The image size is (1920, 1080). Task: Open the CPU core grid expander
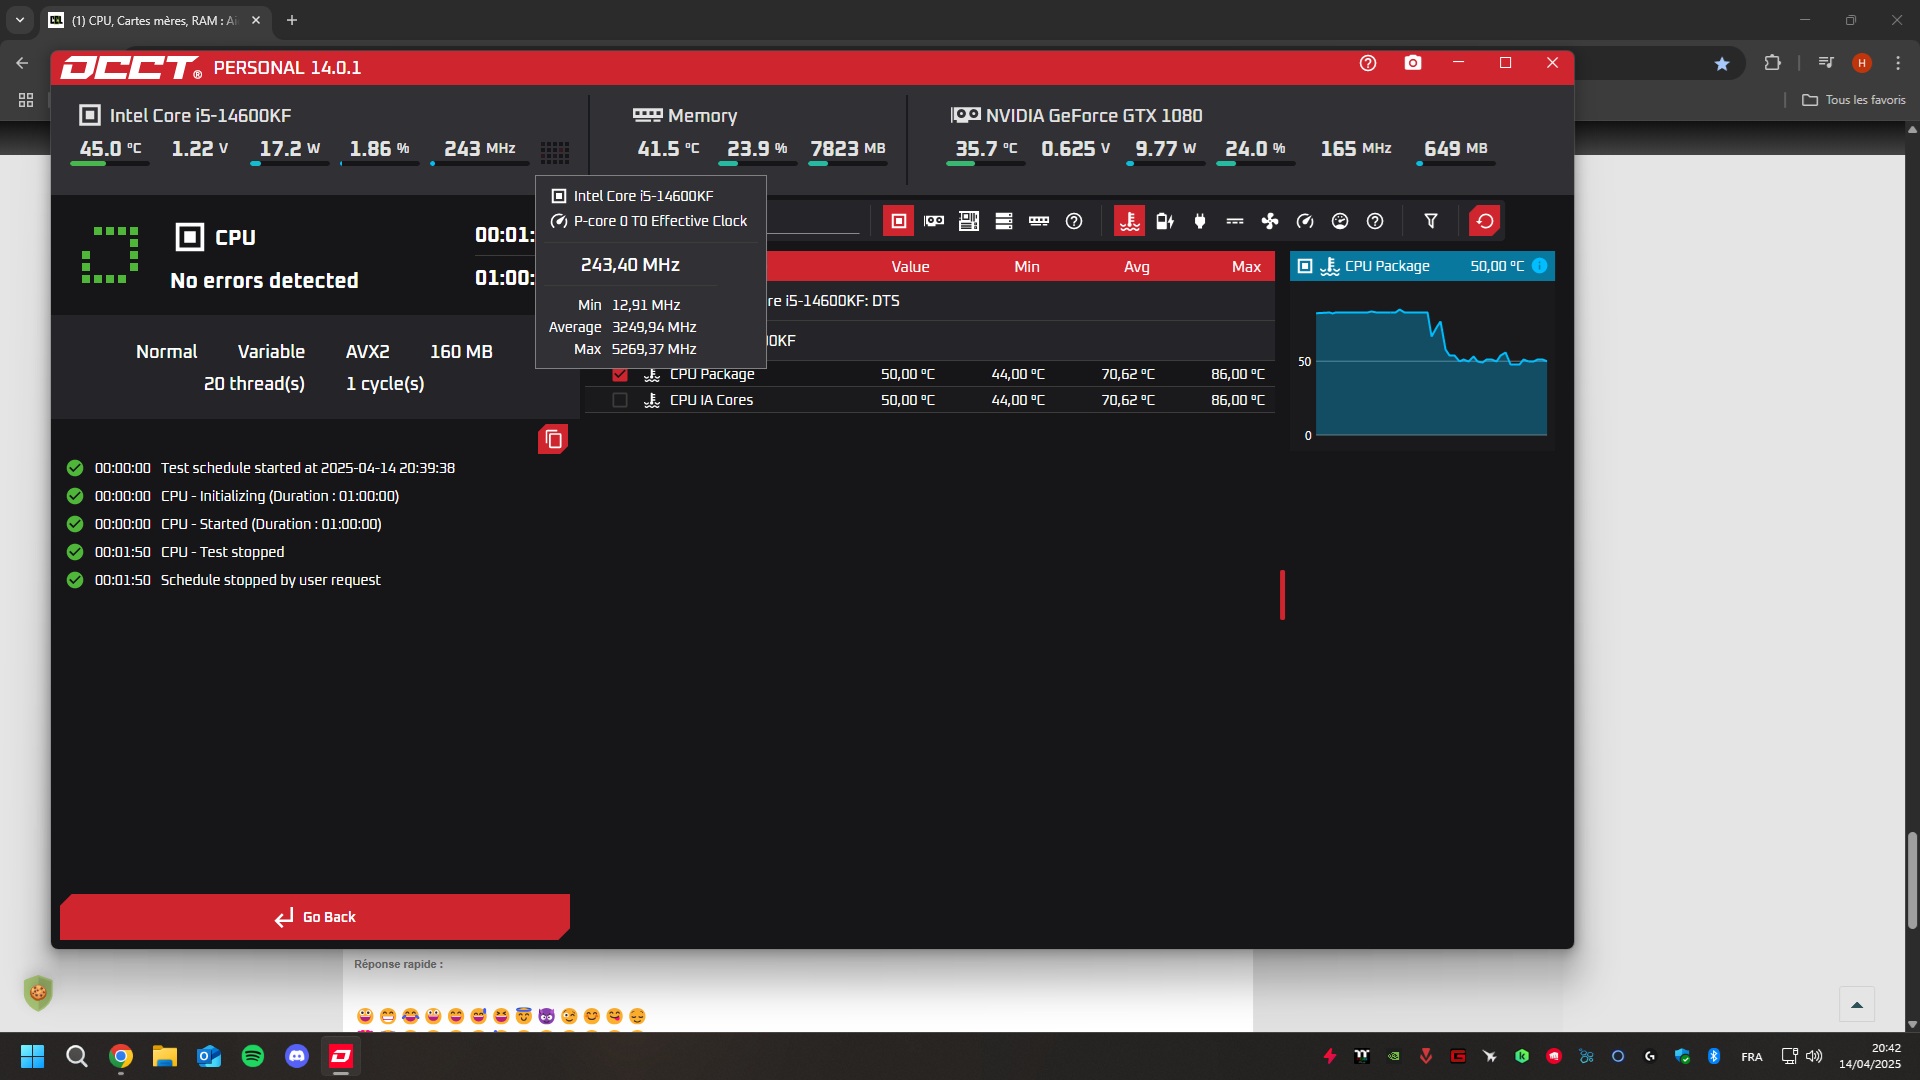click(555, 151)
